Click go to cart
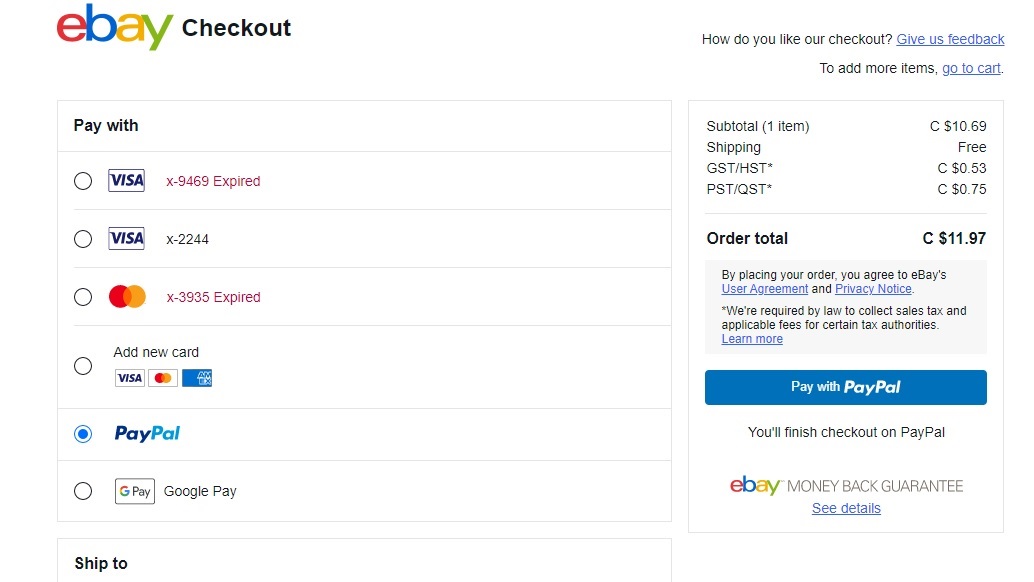Viewport: 1034px width, 582px height. point(971,67)
